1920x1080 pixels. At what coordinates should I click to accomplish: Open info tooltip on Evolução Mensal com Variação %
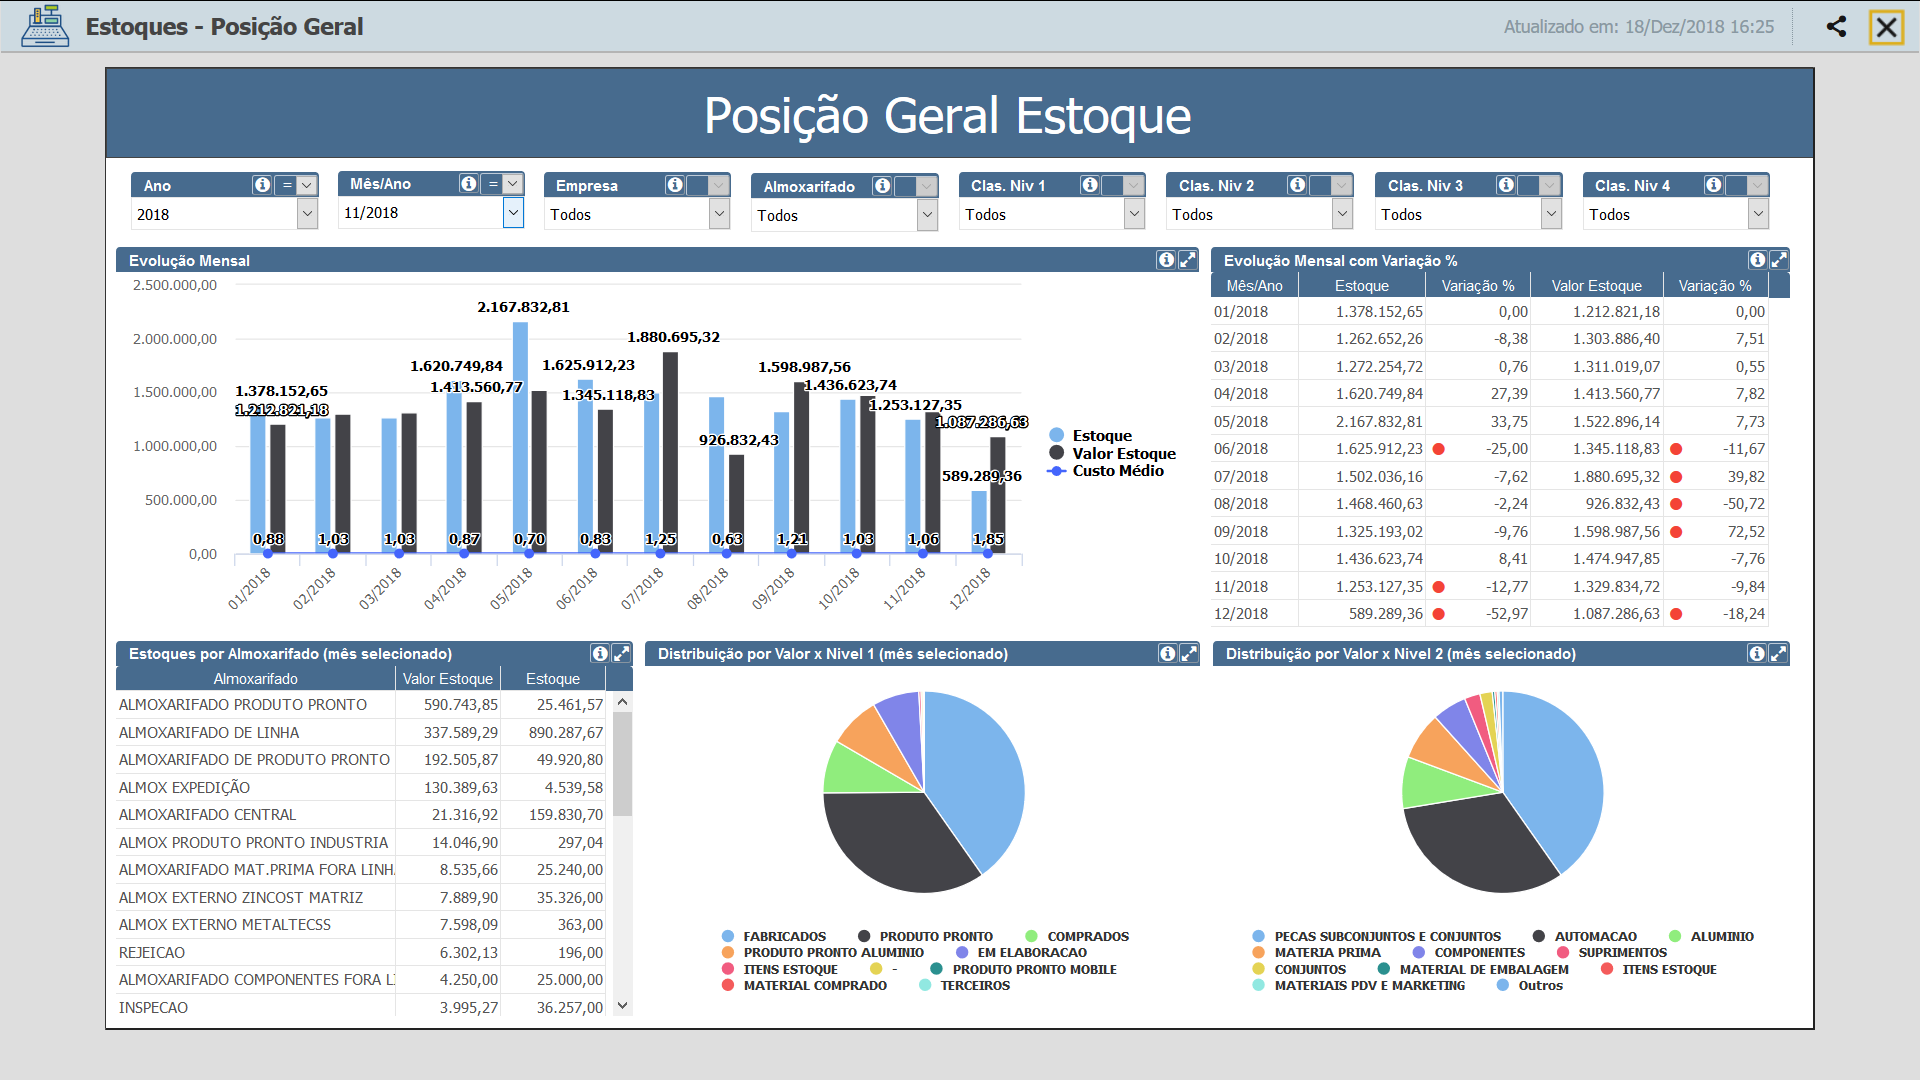pos(1757,259)
